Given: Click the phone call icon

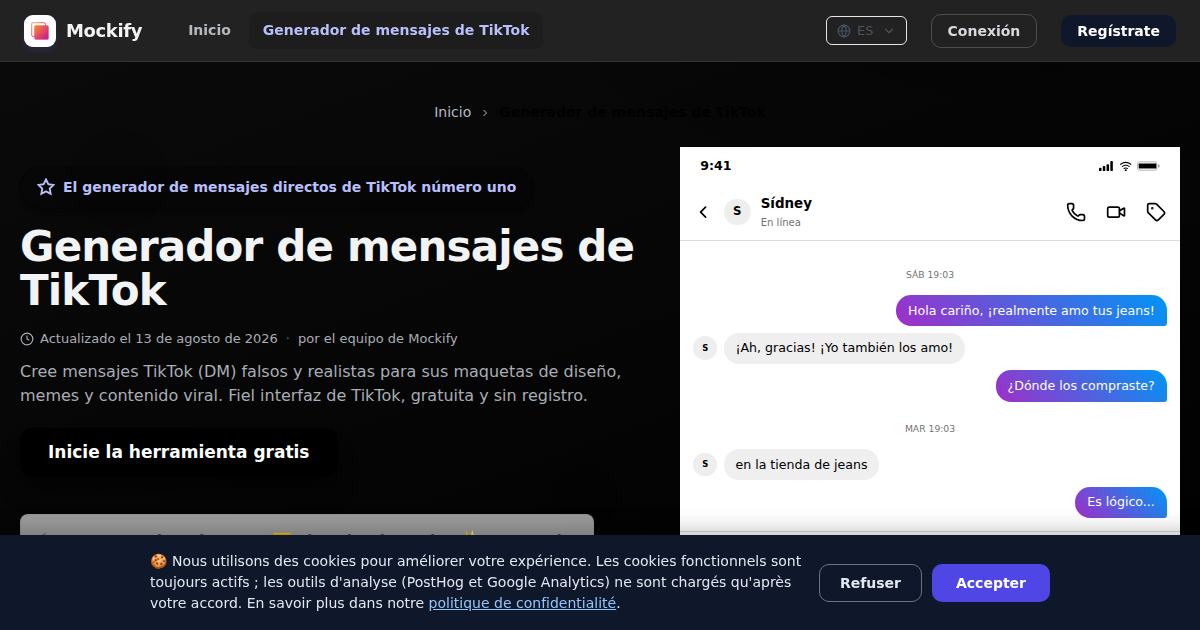Looking at the screenshot, I should coord(1076,212).
